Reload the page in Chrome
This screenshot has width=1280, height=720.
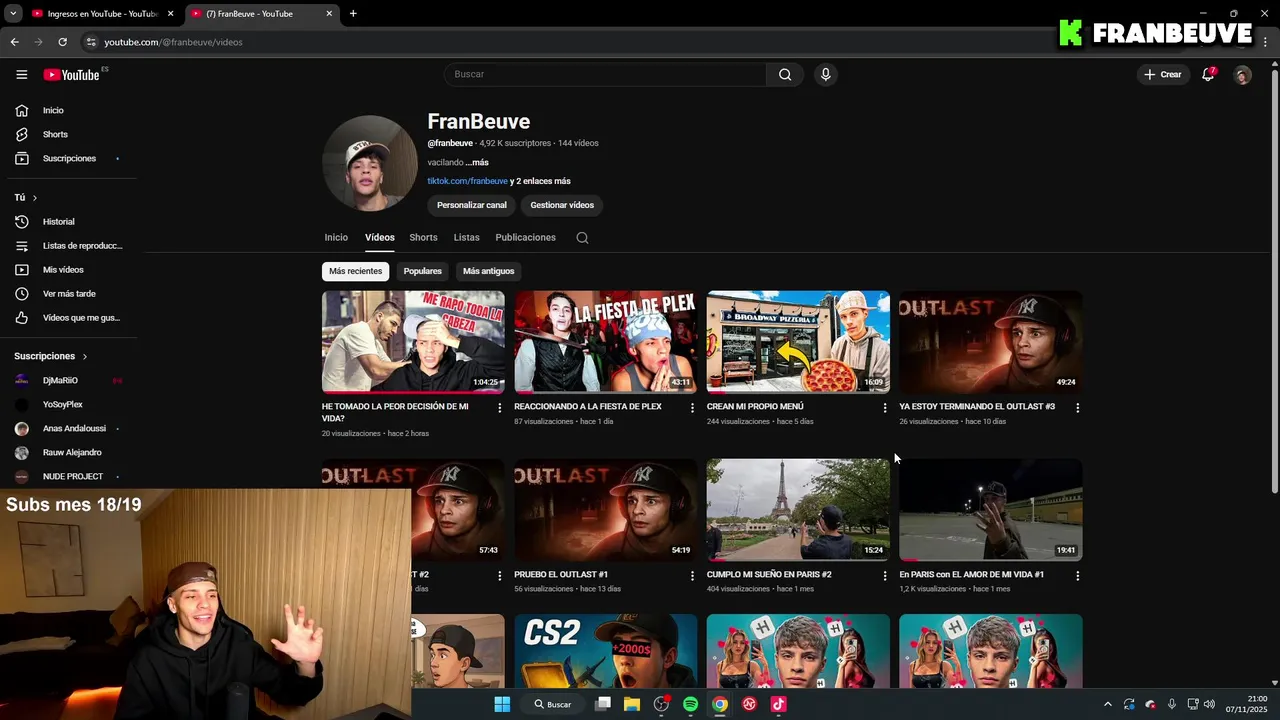(x=62, y=42)
